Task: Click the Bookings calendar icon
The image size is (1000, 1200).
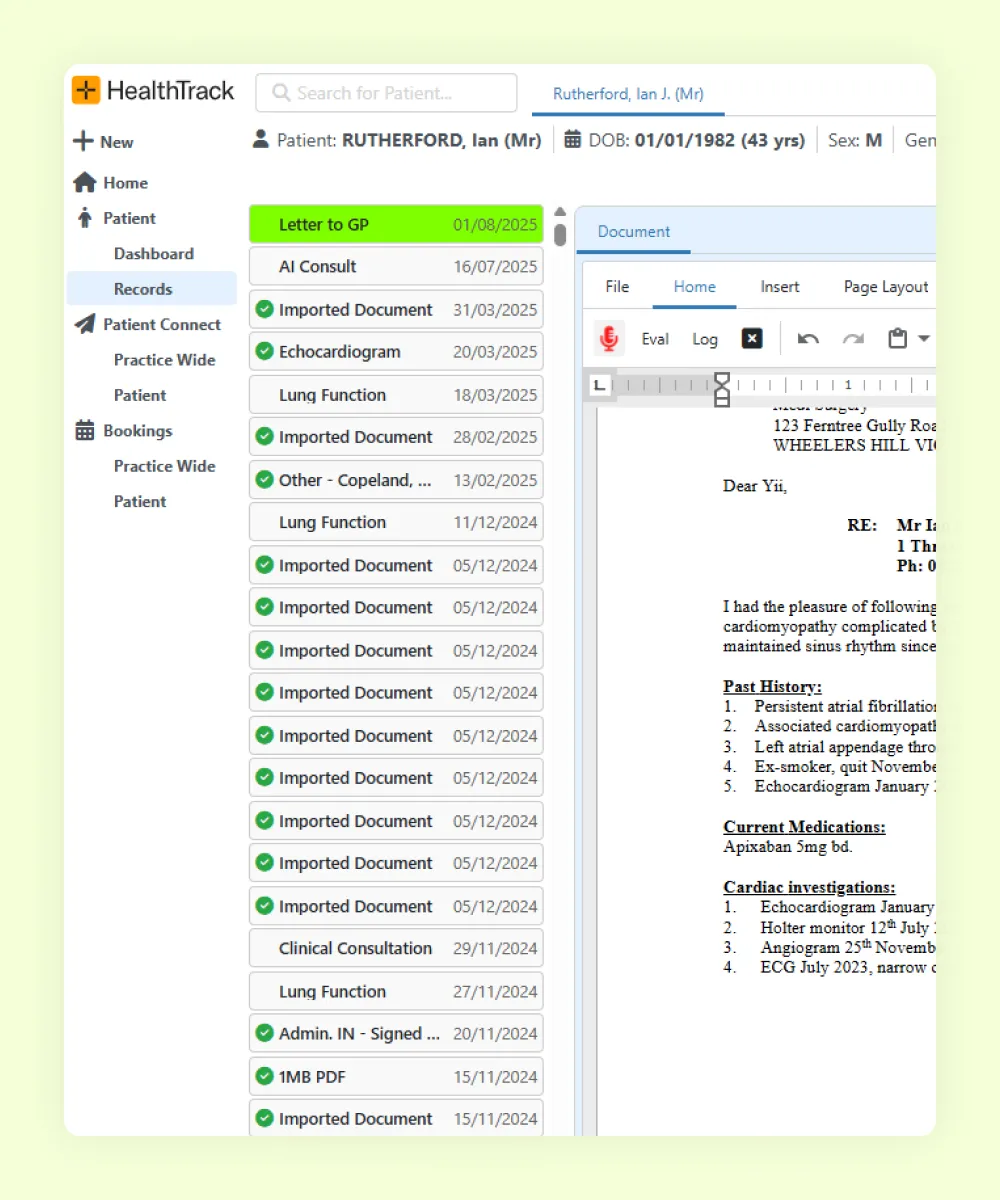Action: pyautogui.click(x=85, y=431)
